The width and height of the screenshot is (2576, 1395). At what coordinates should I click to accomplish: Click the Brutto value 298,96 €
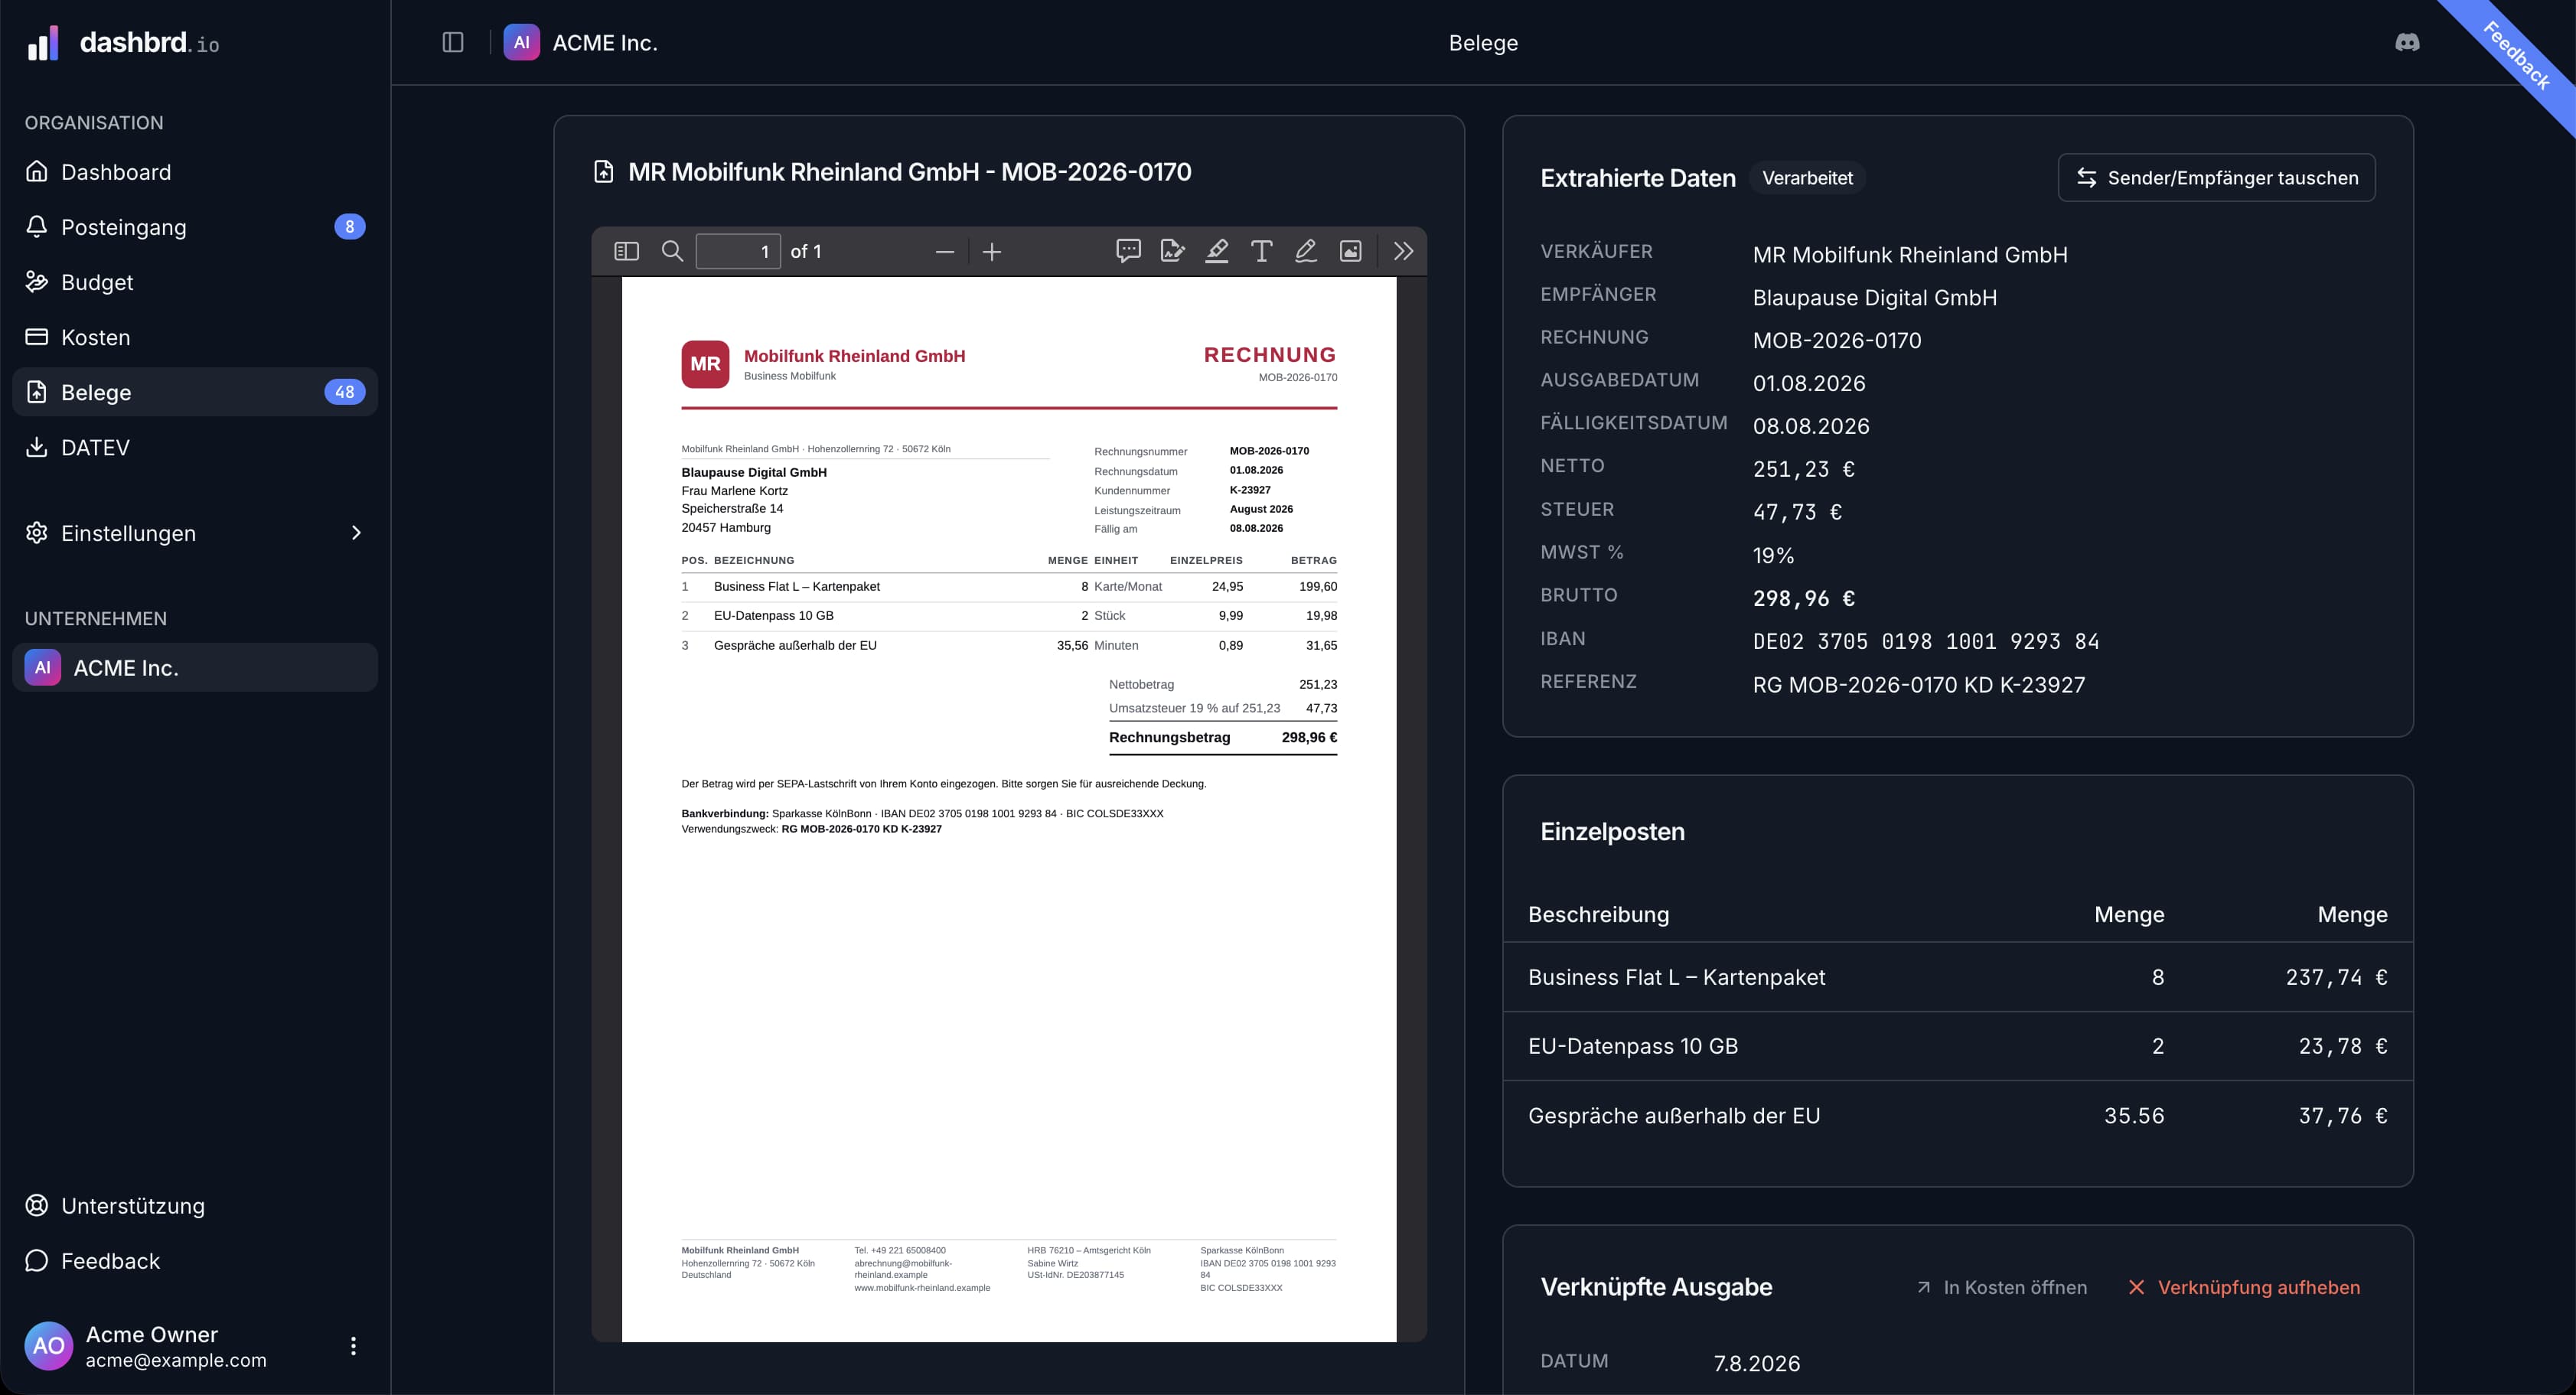1803,598
